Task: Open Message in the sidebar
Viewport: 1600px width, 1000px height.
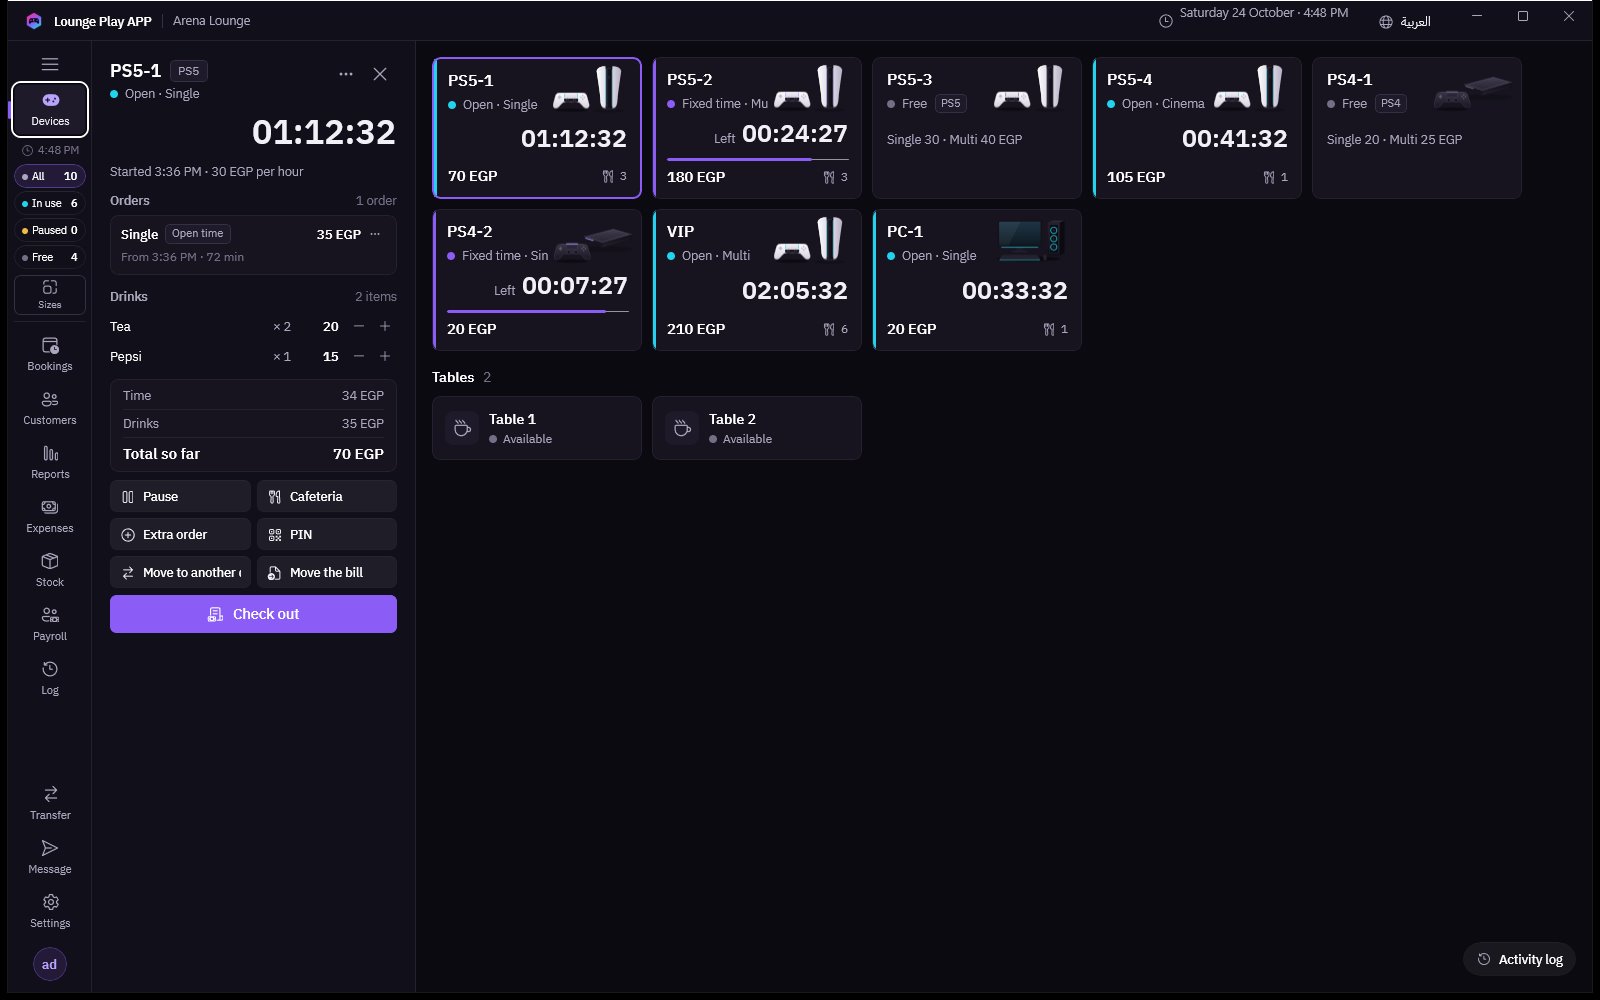Action: [x=50, y=857]
